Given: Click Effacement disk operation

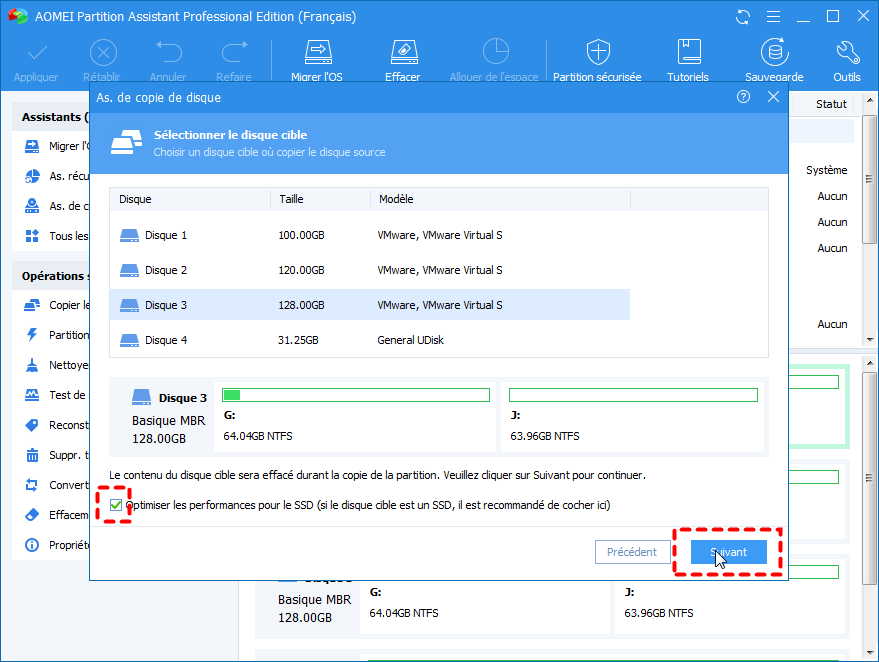Looking at the screenshot, I should click(x=57, y=515).
